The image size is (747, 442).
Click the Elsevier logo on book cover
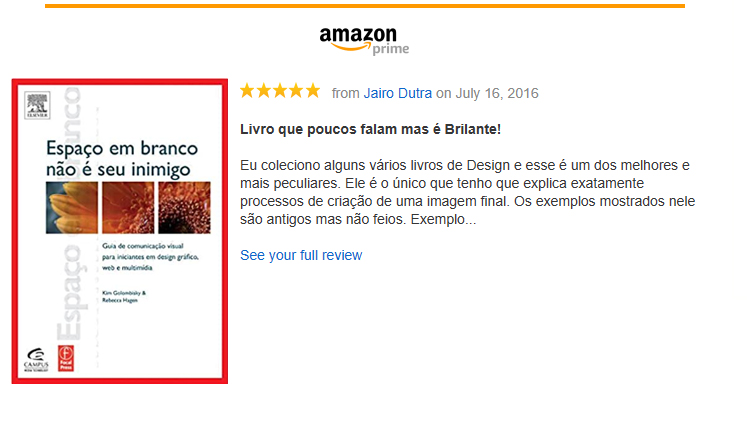(x=37, y=105)
